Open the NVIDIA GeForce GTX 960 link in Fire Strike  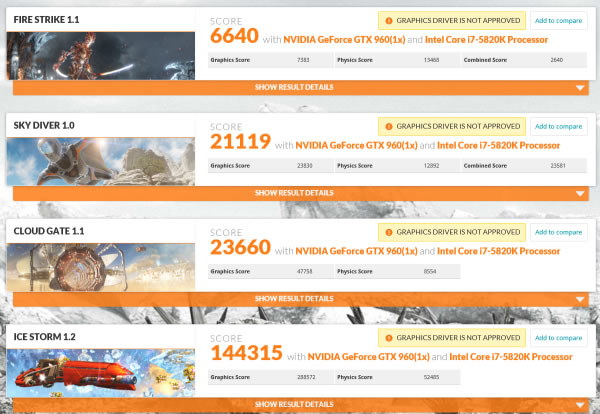coord(344,40)
